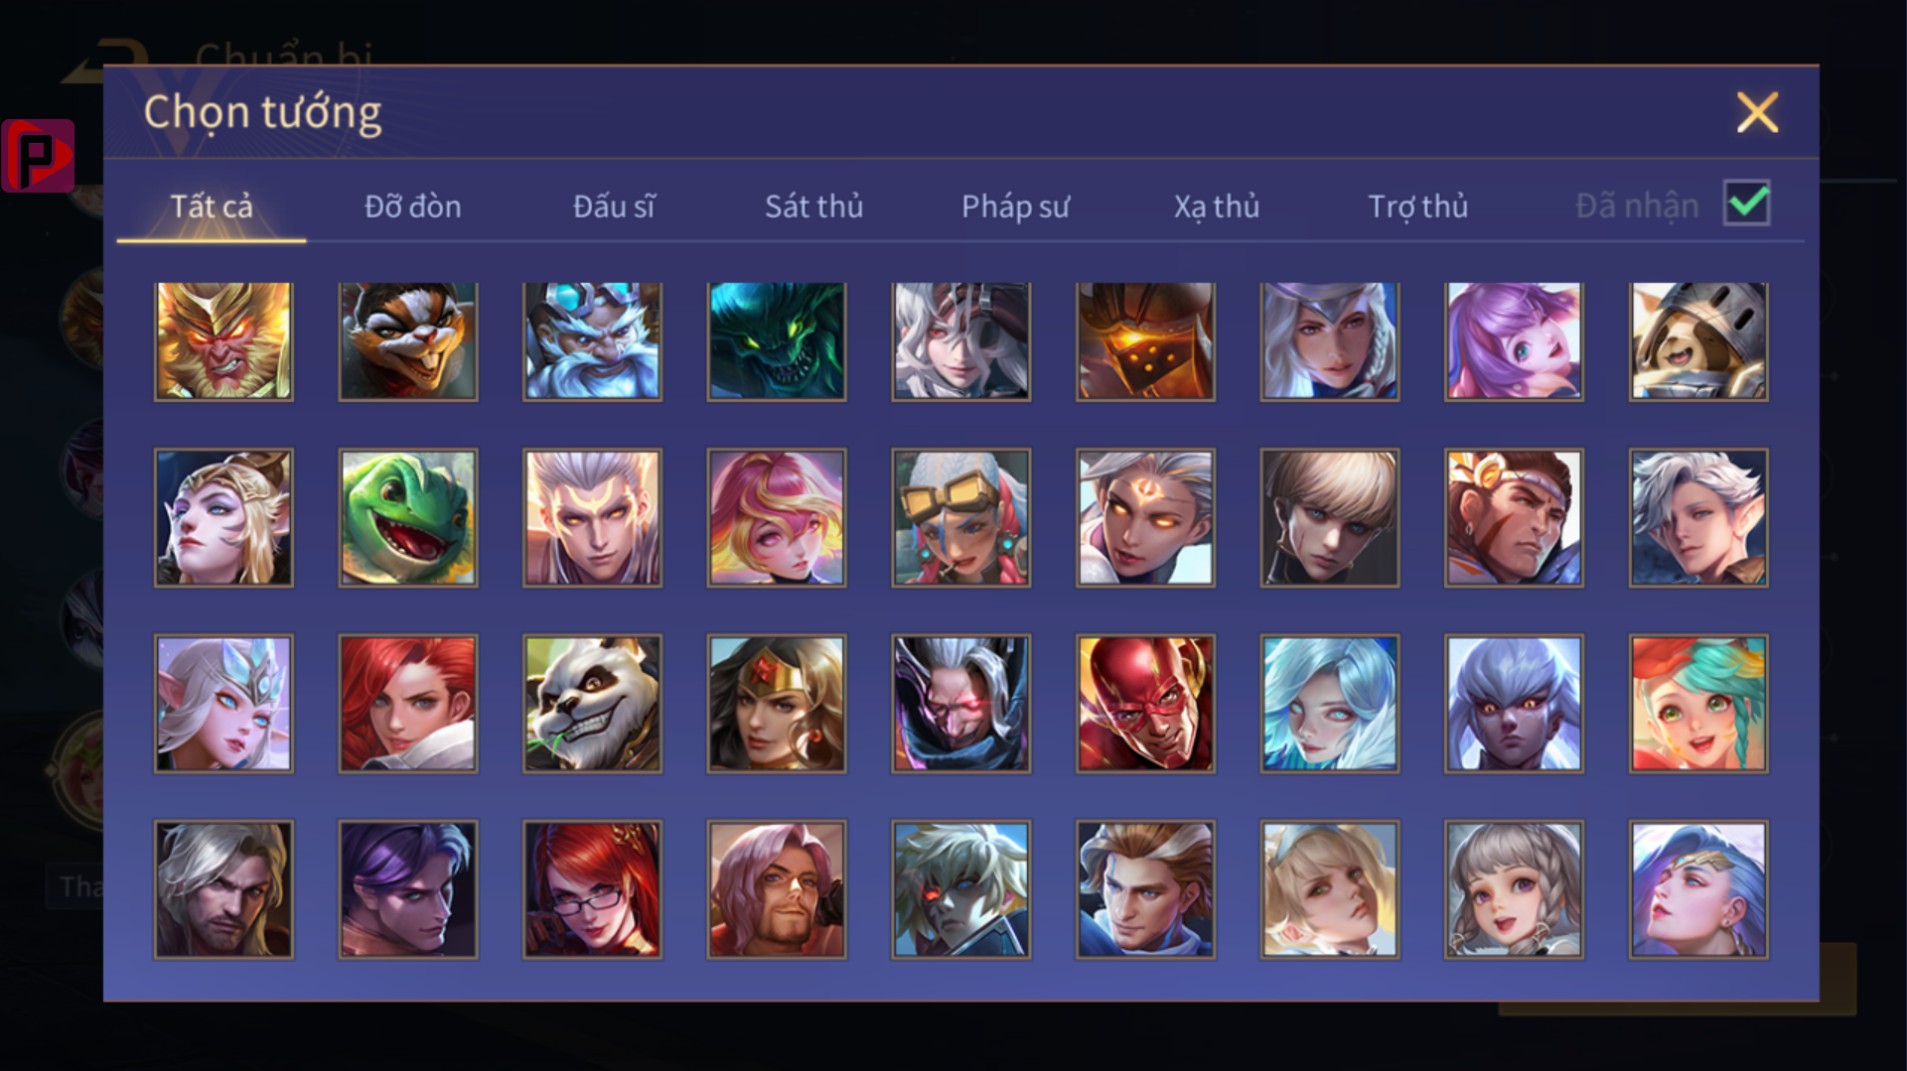Viewport: 1907px width, 1071px height.
Task: Choose the Wonder Woman tiara hero portrait
Action: coord(776,703)
